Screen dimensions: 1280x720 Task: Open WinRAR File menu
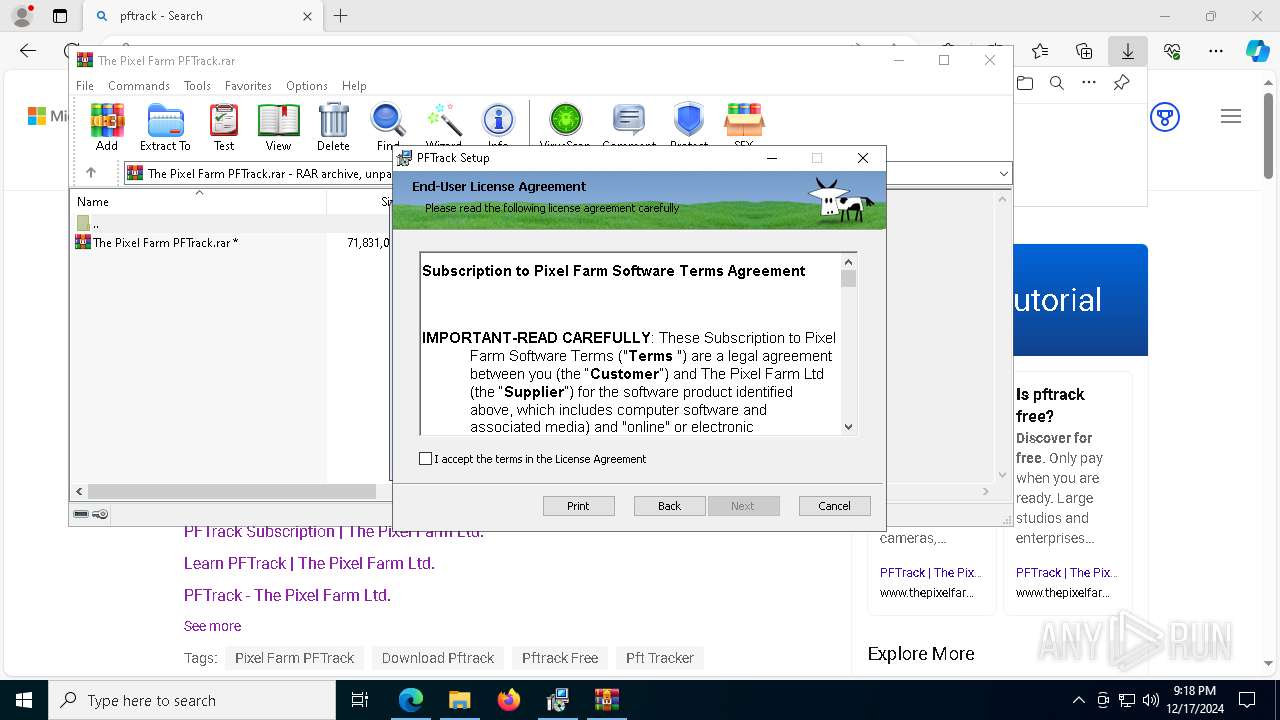85,86
